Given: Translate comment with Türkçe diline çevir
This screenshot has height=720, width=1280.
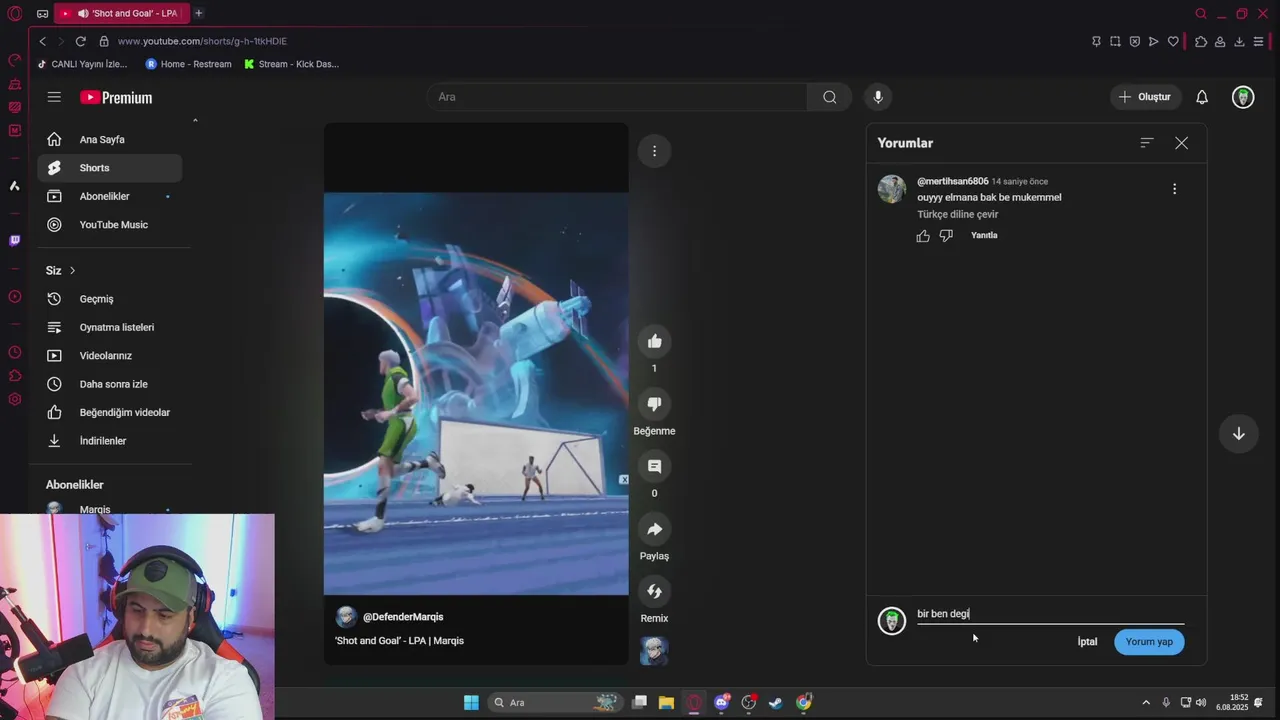Looking at the screenshot, I should pos(957,214).
